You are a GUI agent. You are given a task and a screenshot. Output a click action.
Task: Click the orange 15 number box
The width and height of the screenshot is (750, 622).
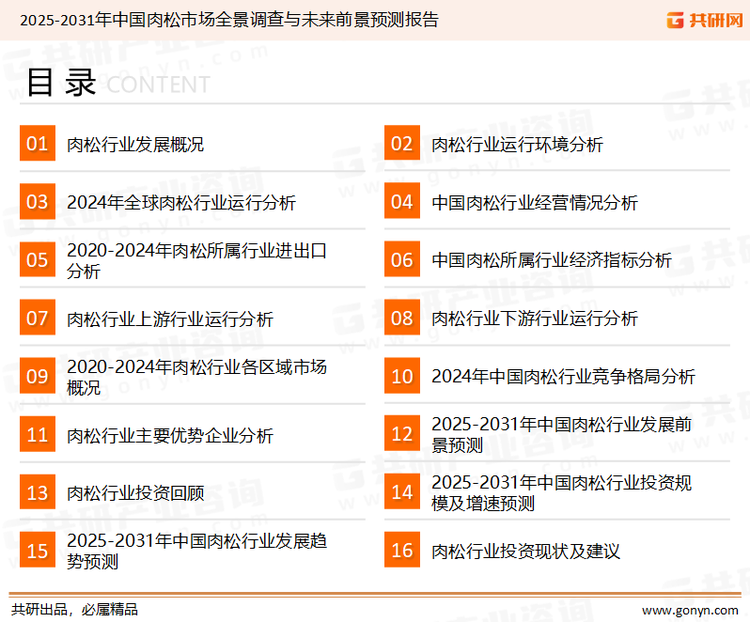[37, 550]
